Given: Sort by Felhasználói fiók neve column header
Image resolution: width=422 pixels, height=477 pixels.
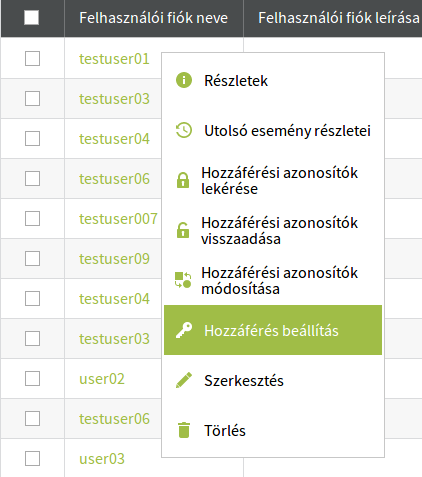Looking at the screenshot, I should [154, 18].
